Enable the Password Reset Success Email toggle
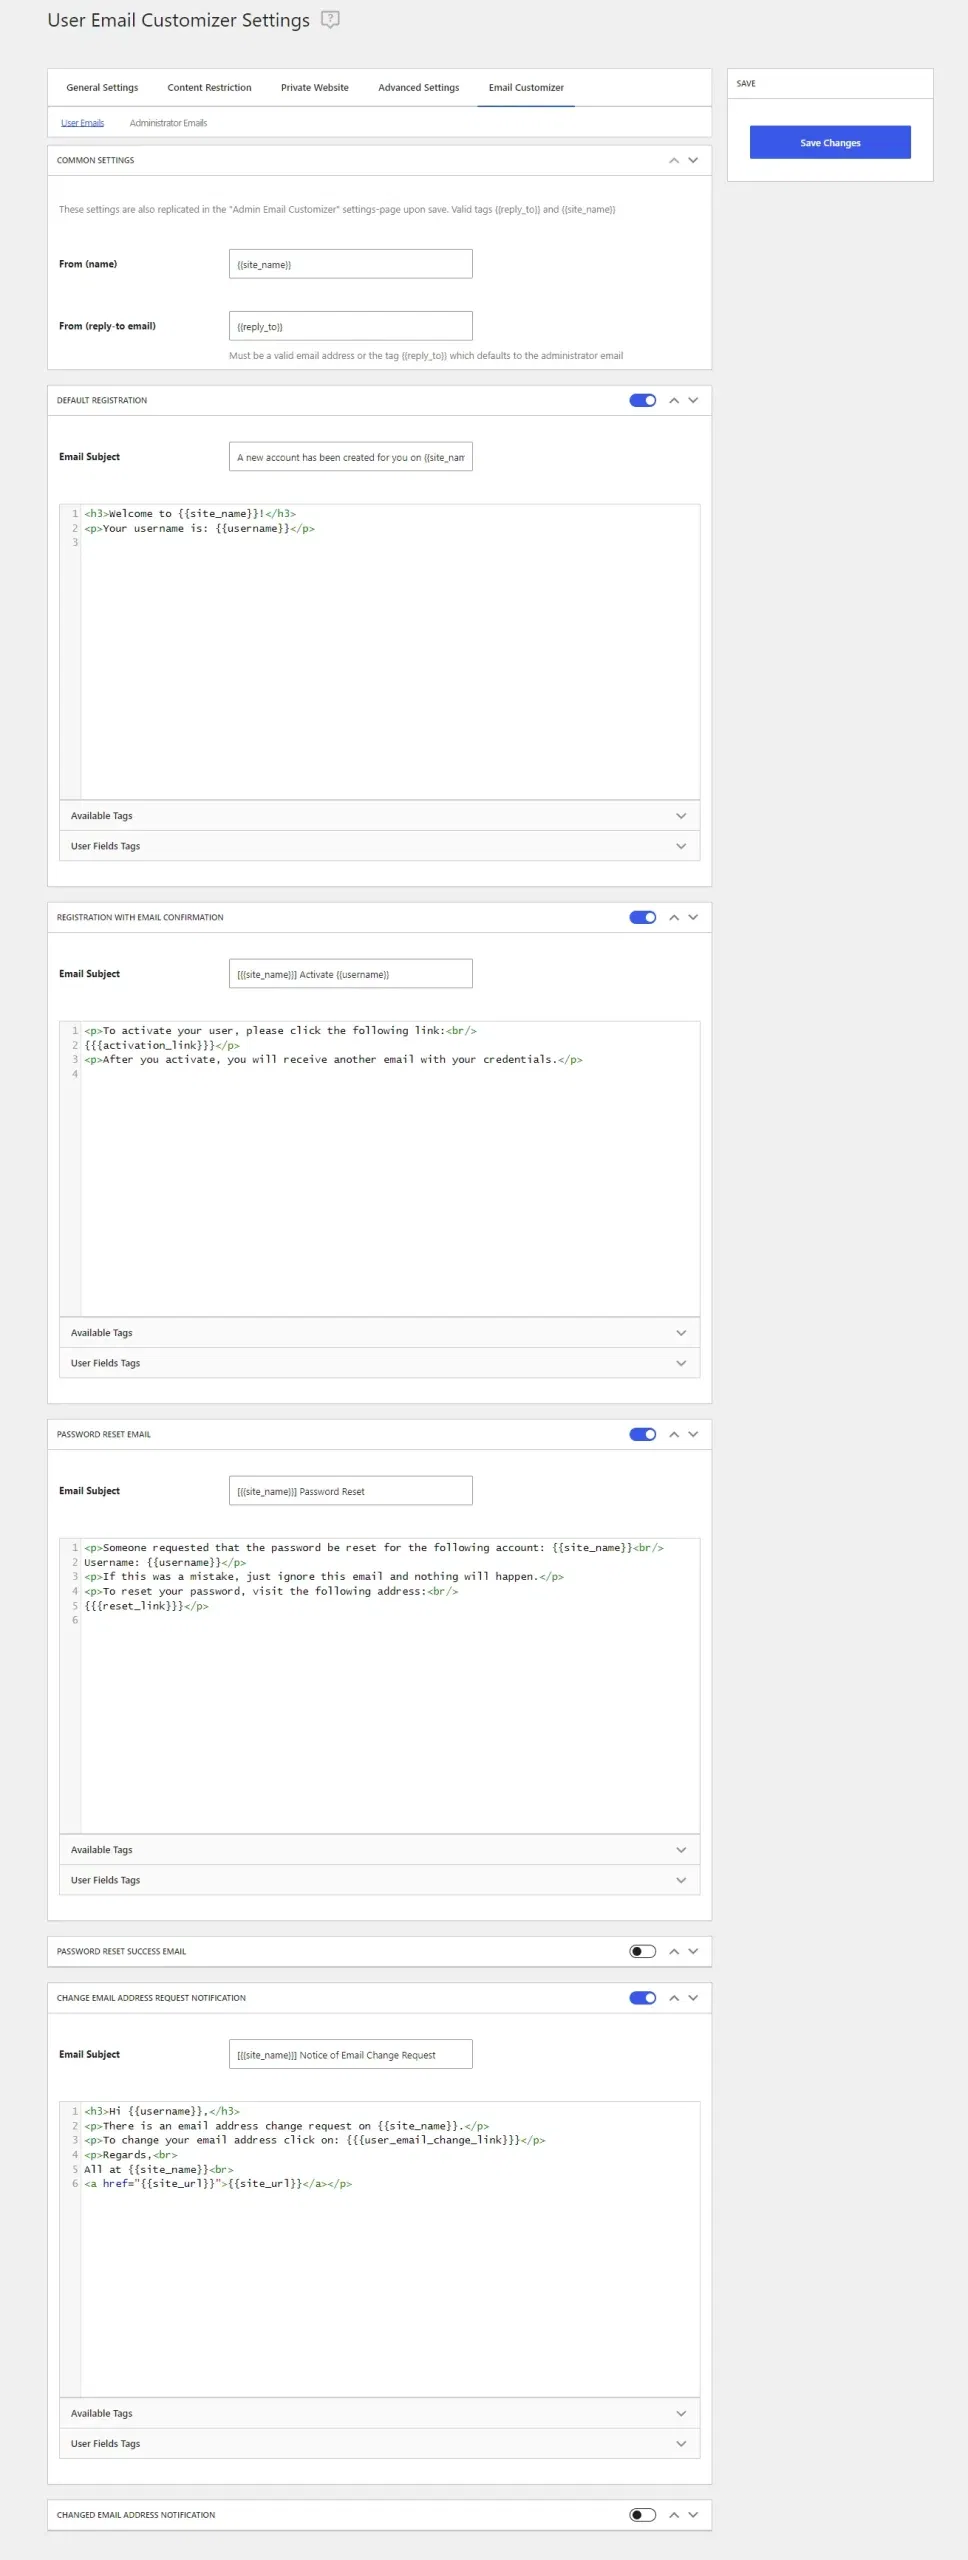Viewport: 968px width, 2560px height. point(643,1952)
